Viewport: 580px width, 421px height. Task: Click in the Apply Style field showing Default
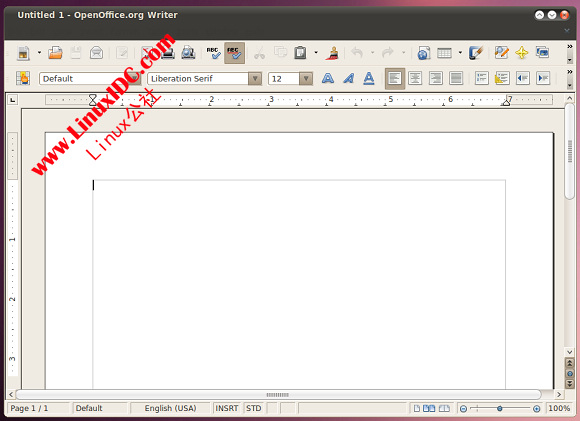click(83, 78)
